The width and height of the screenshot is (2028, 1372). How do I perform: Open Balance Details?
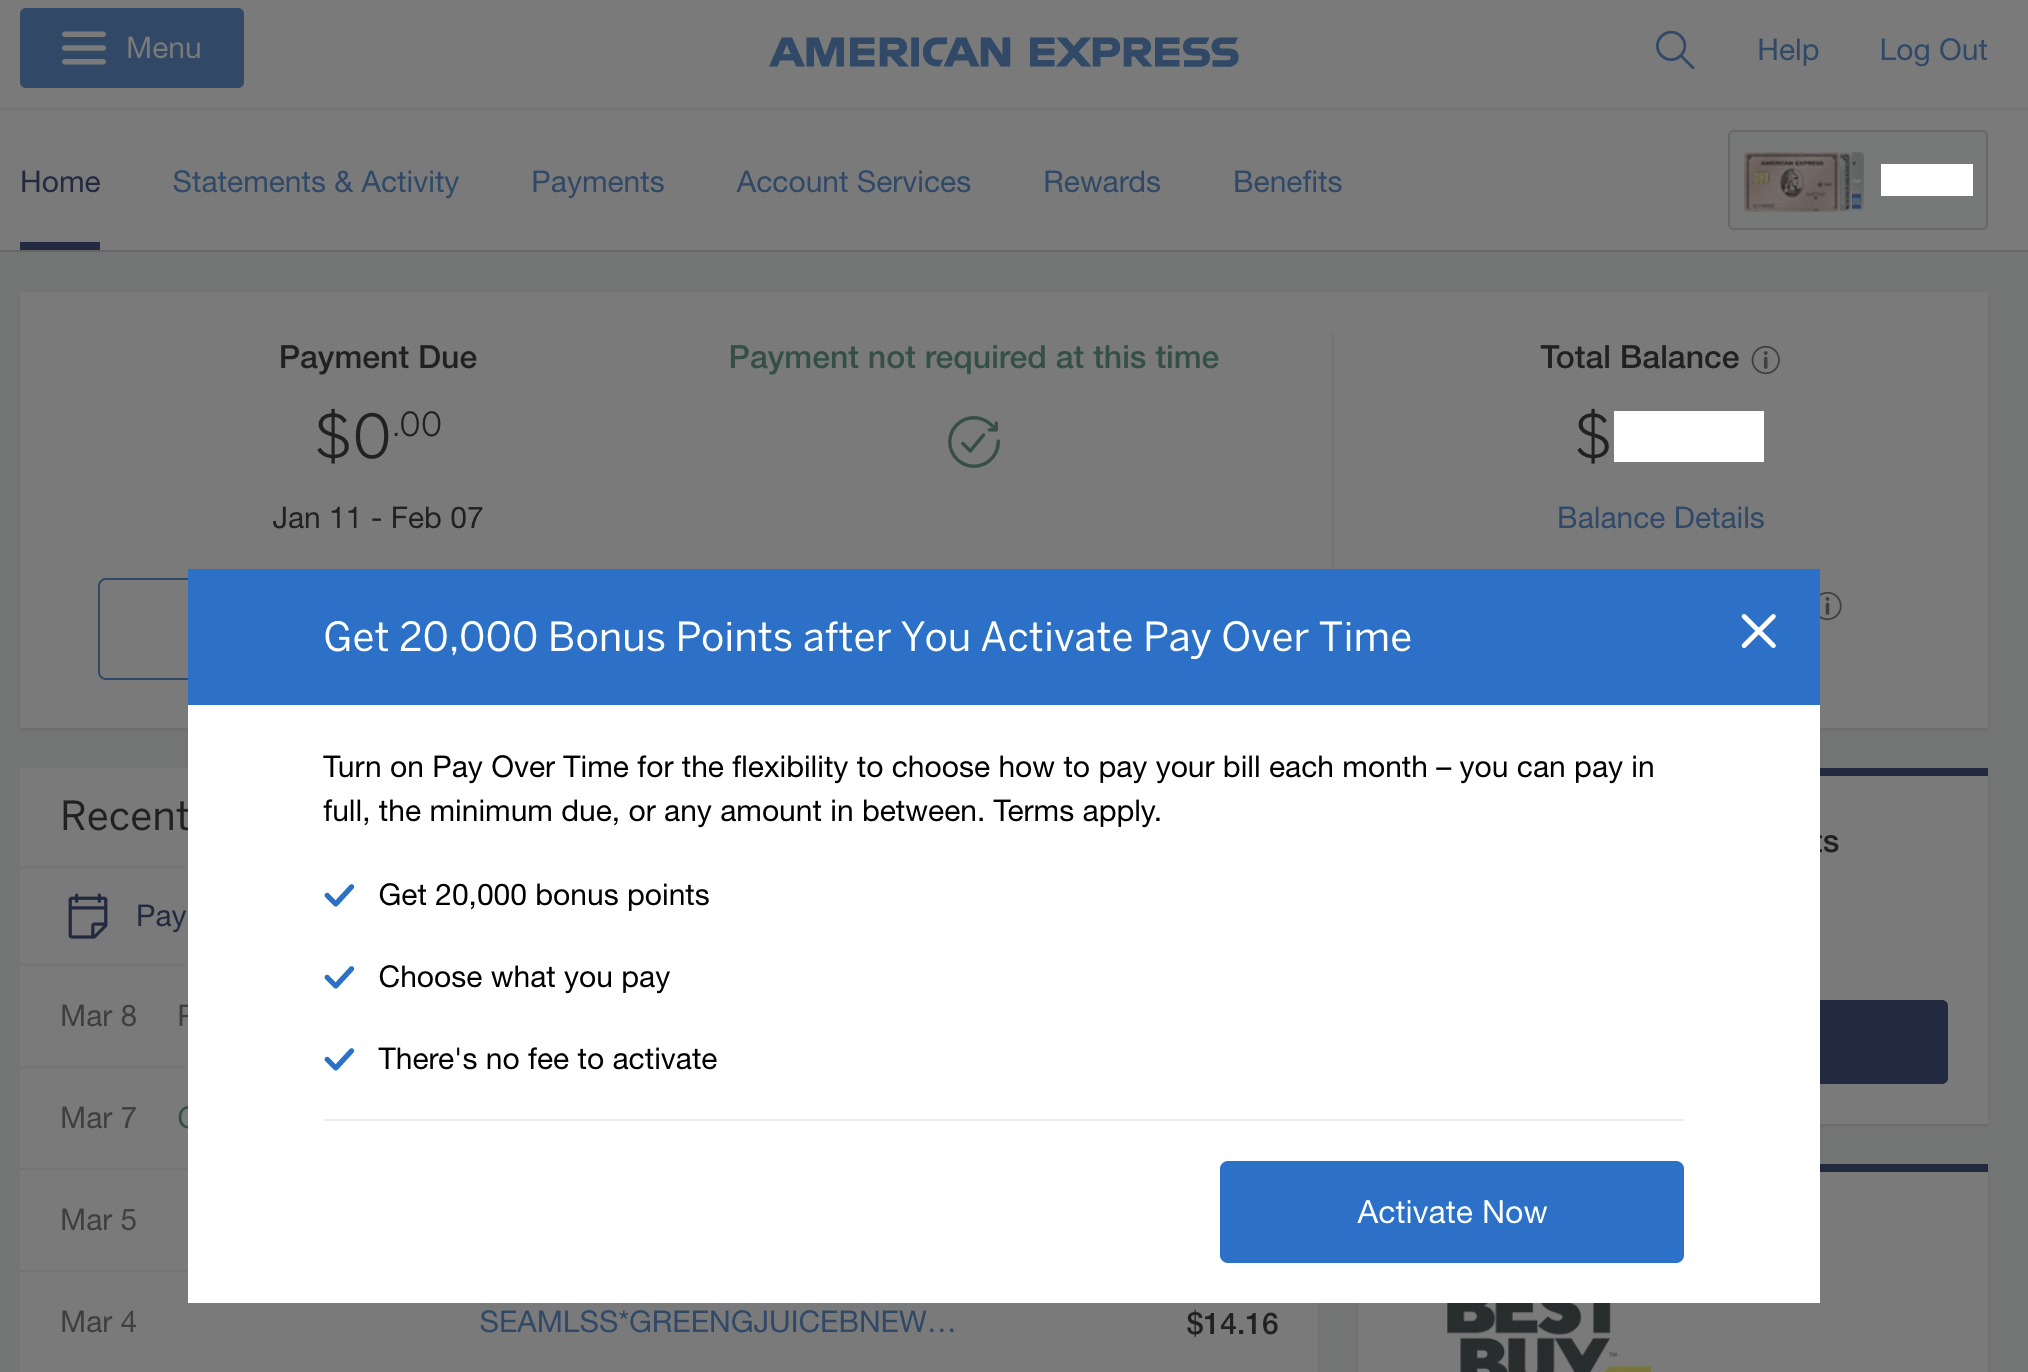coord(1659,518)
